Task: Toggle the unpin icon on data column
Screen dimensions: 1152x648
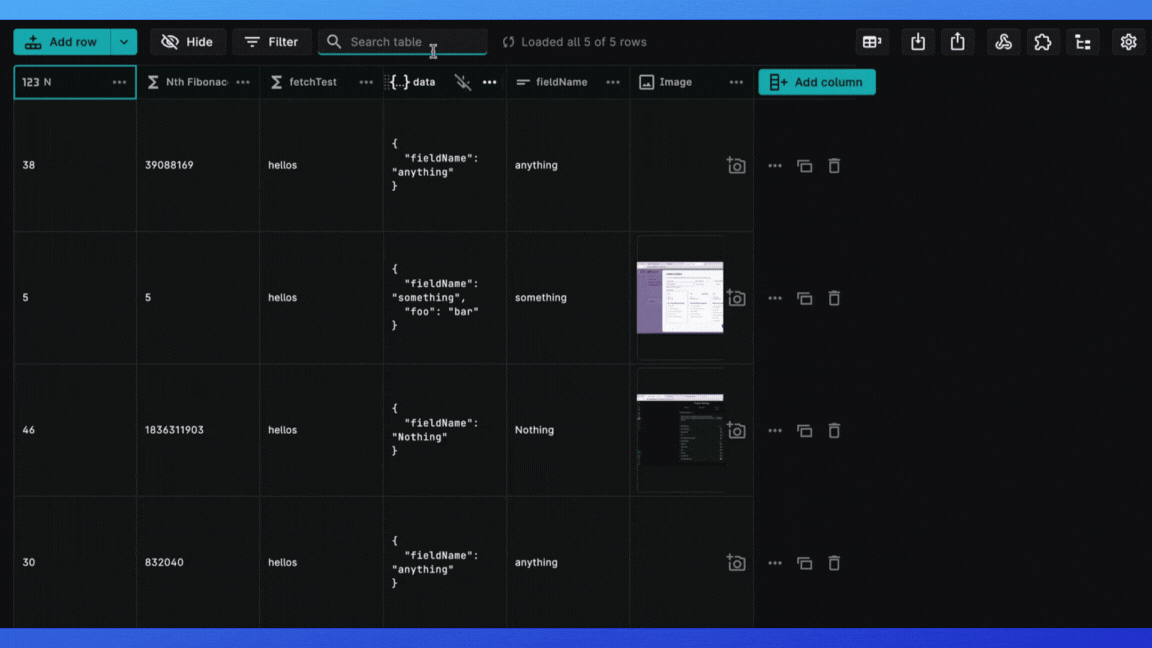Action: click(462, 82)
